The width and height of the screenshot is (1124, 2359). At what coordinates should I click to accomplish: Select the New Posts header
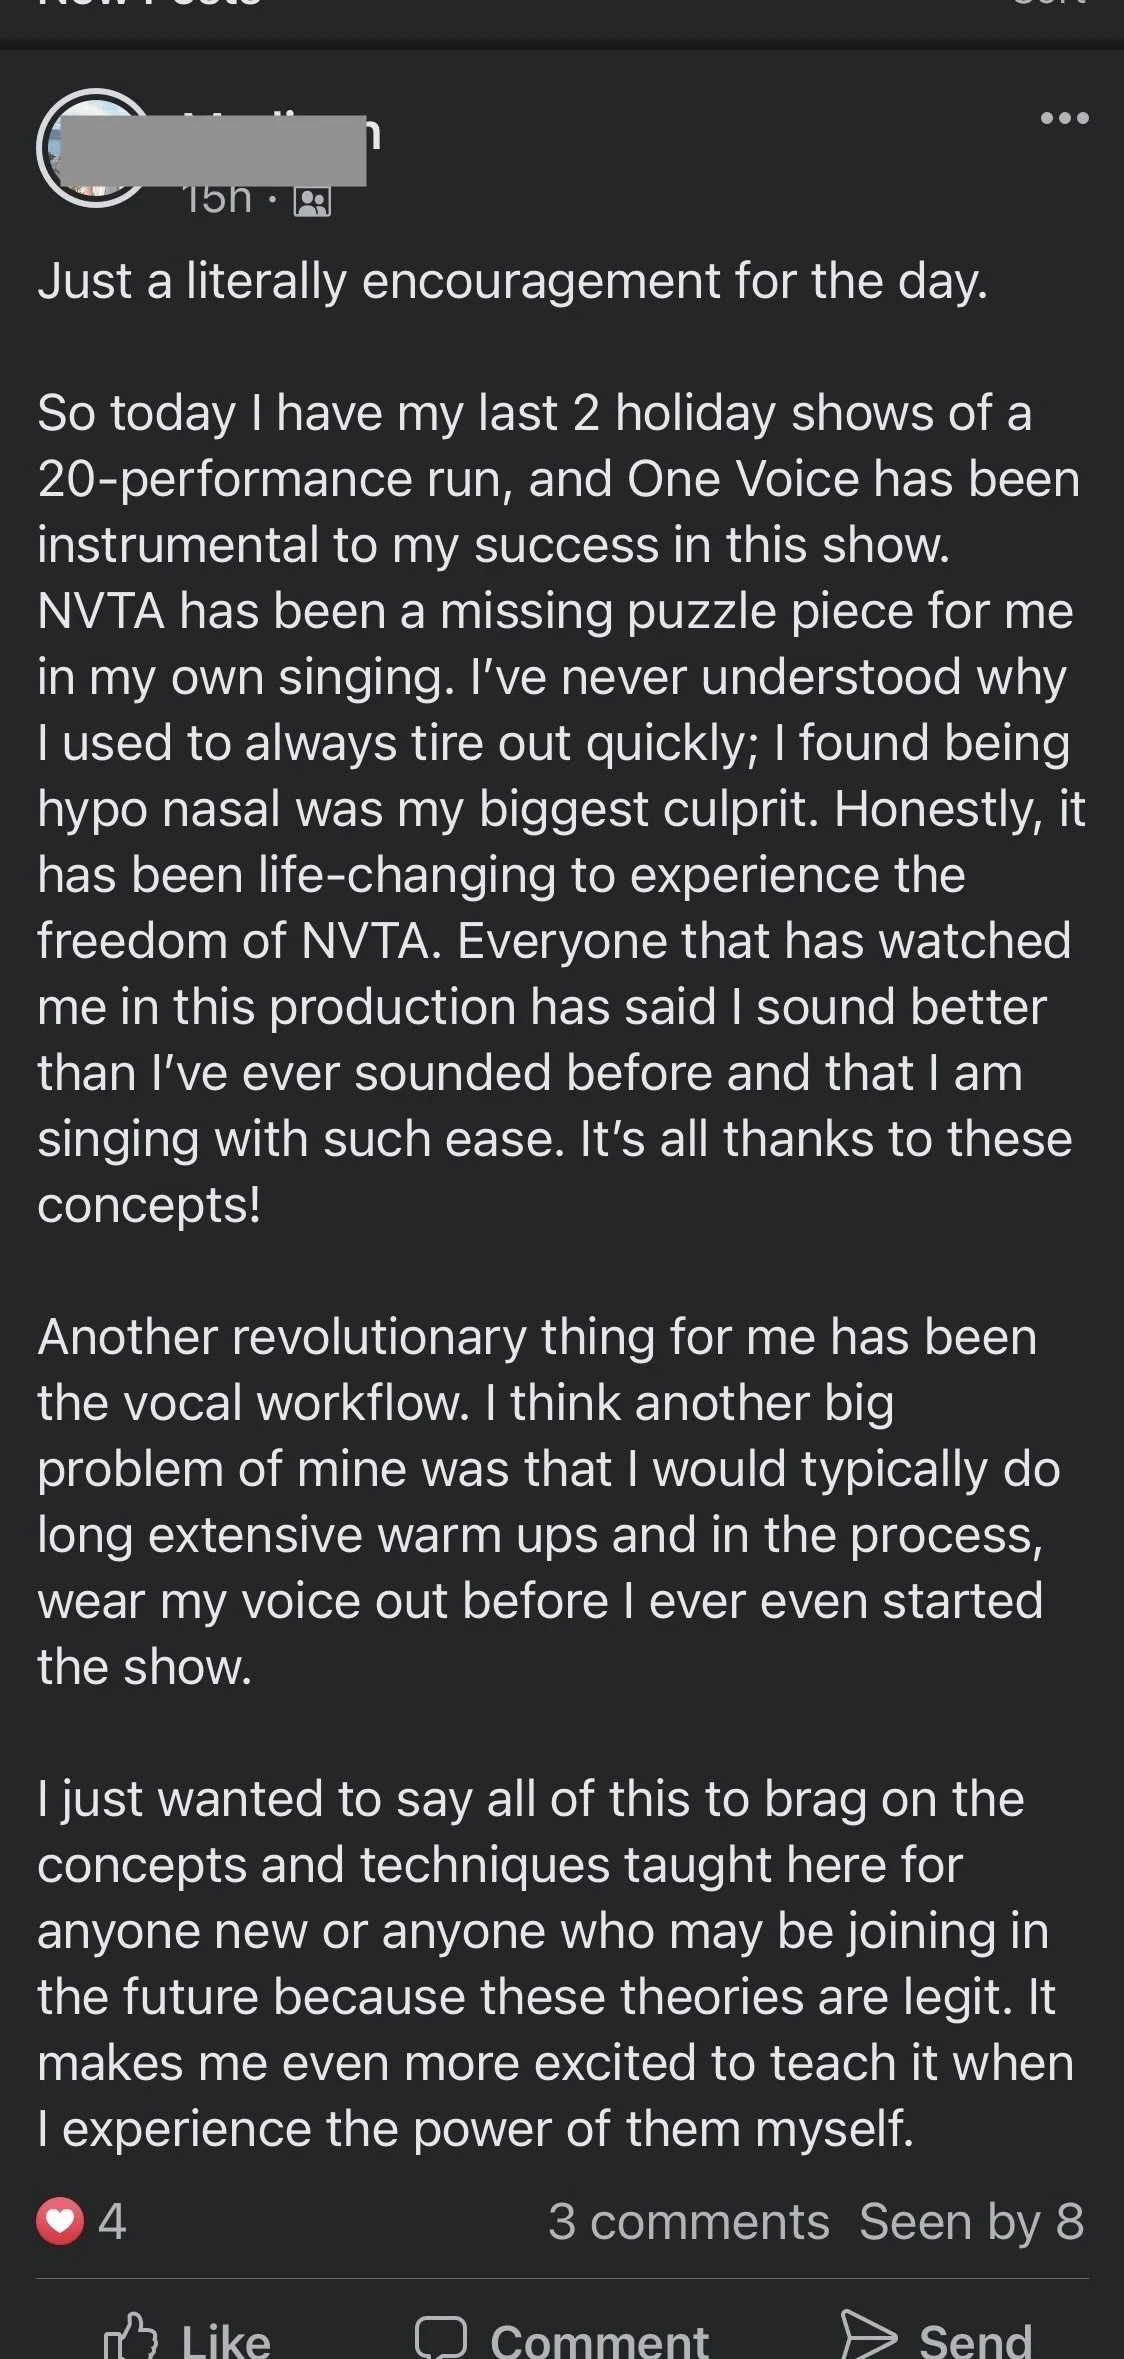(150, 4)
